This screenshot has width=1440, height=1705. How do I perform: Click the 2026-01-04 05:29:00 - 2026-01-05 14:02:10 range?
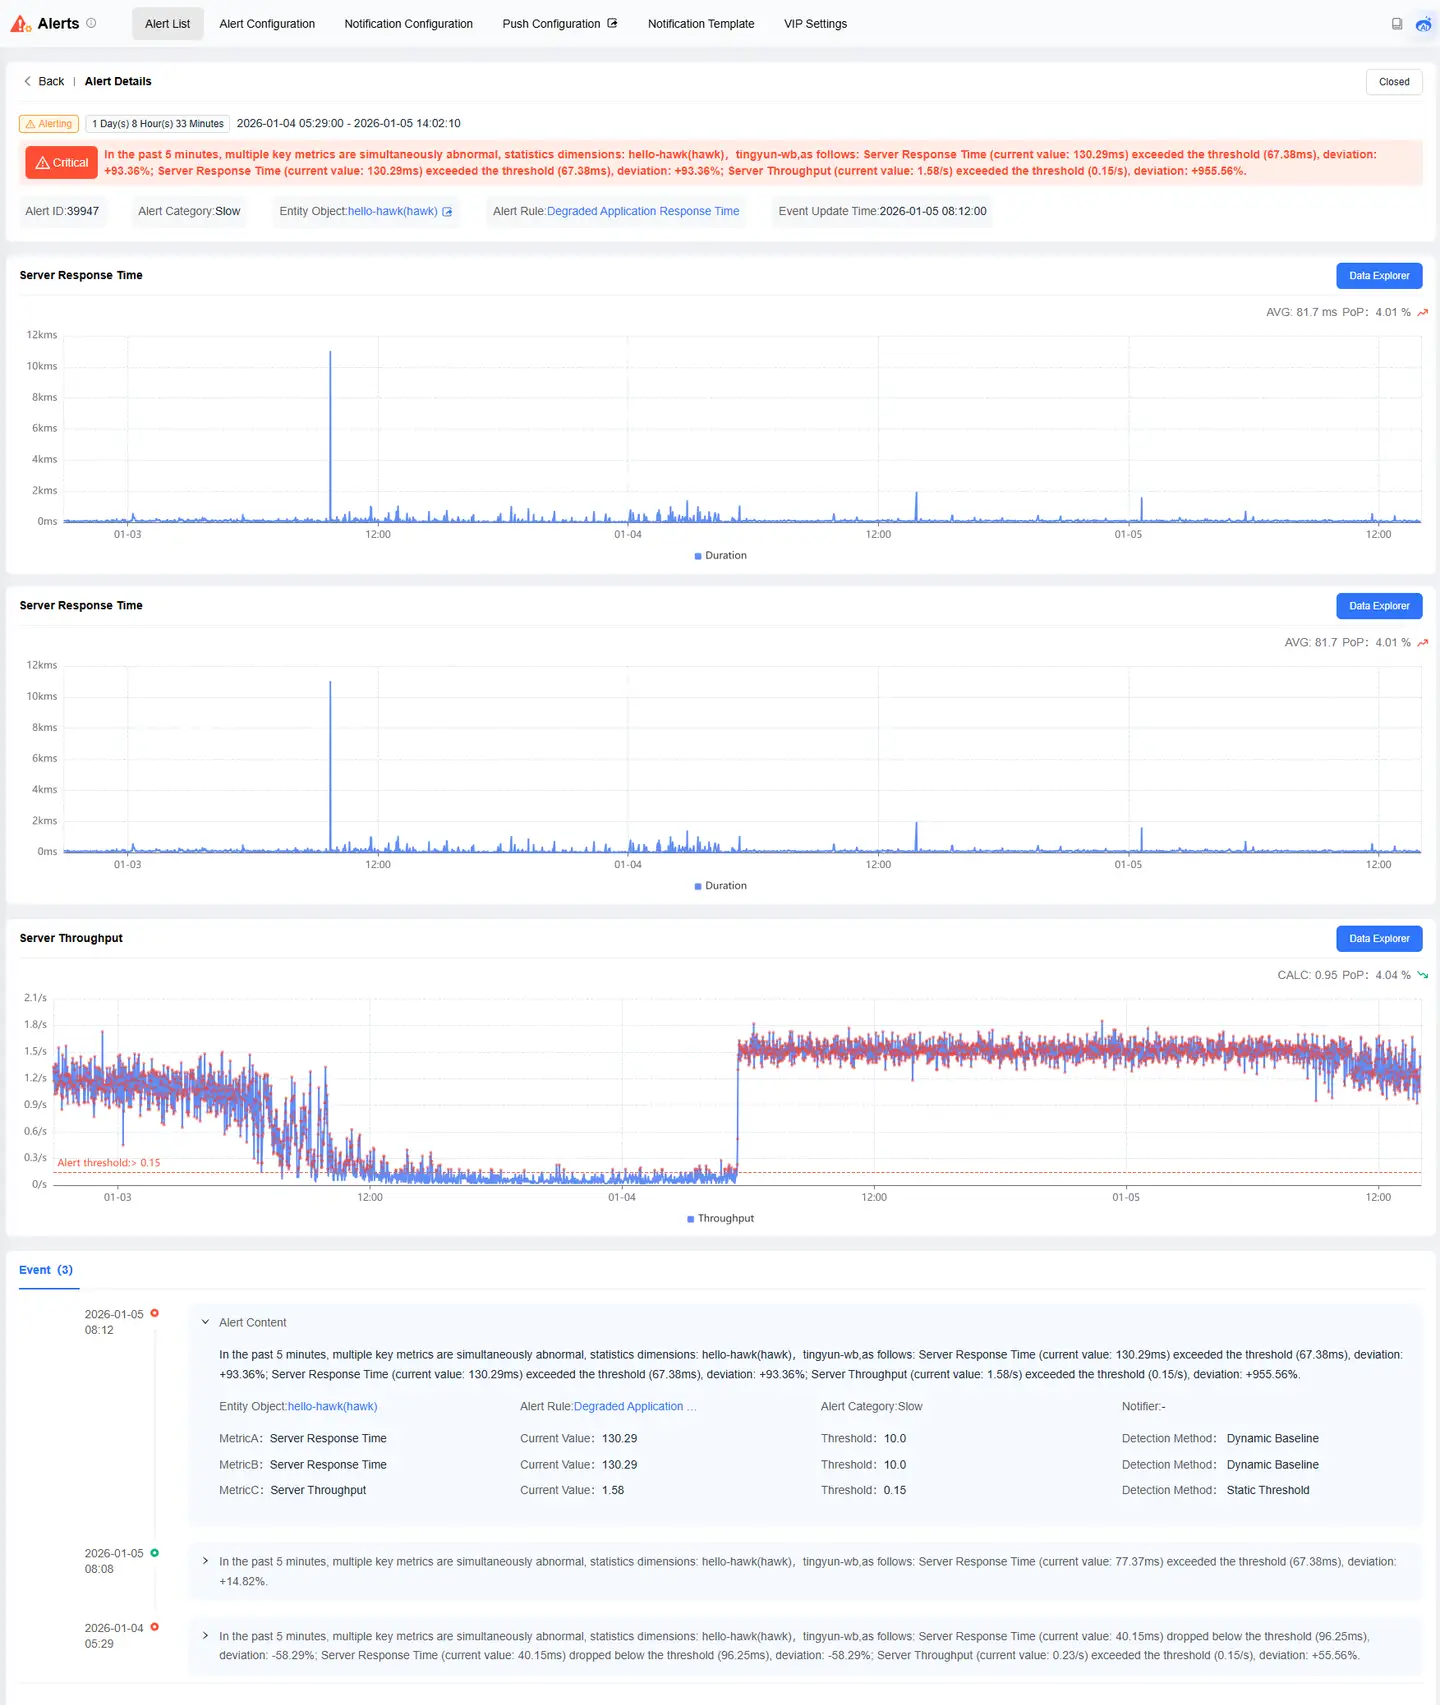tap(349, 124)
